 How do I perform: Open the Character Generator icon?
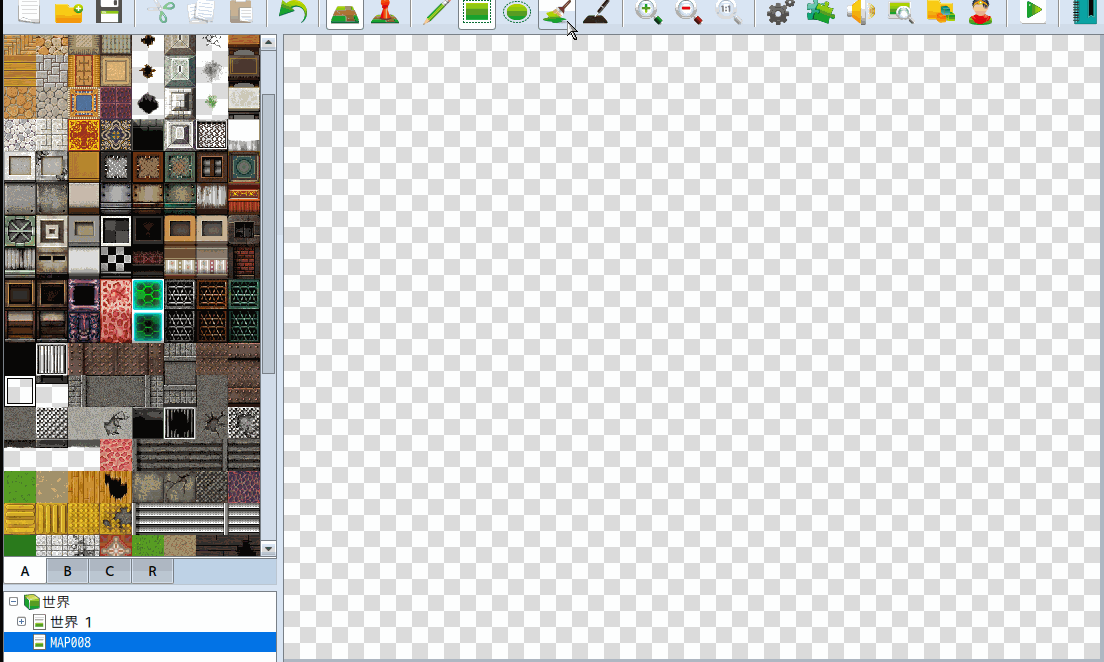981,11
